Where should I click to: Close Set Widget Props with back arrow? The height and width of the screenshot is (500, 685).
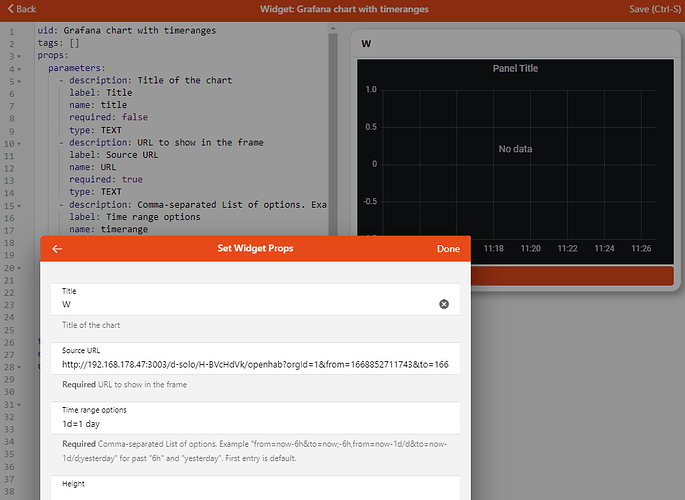(x=57, y=248)
